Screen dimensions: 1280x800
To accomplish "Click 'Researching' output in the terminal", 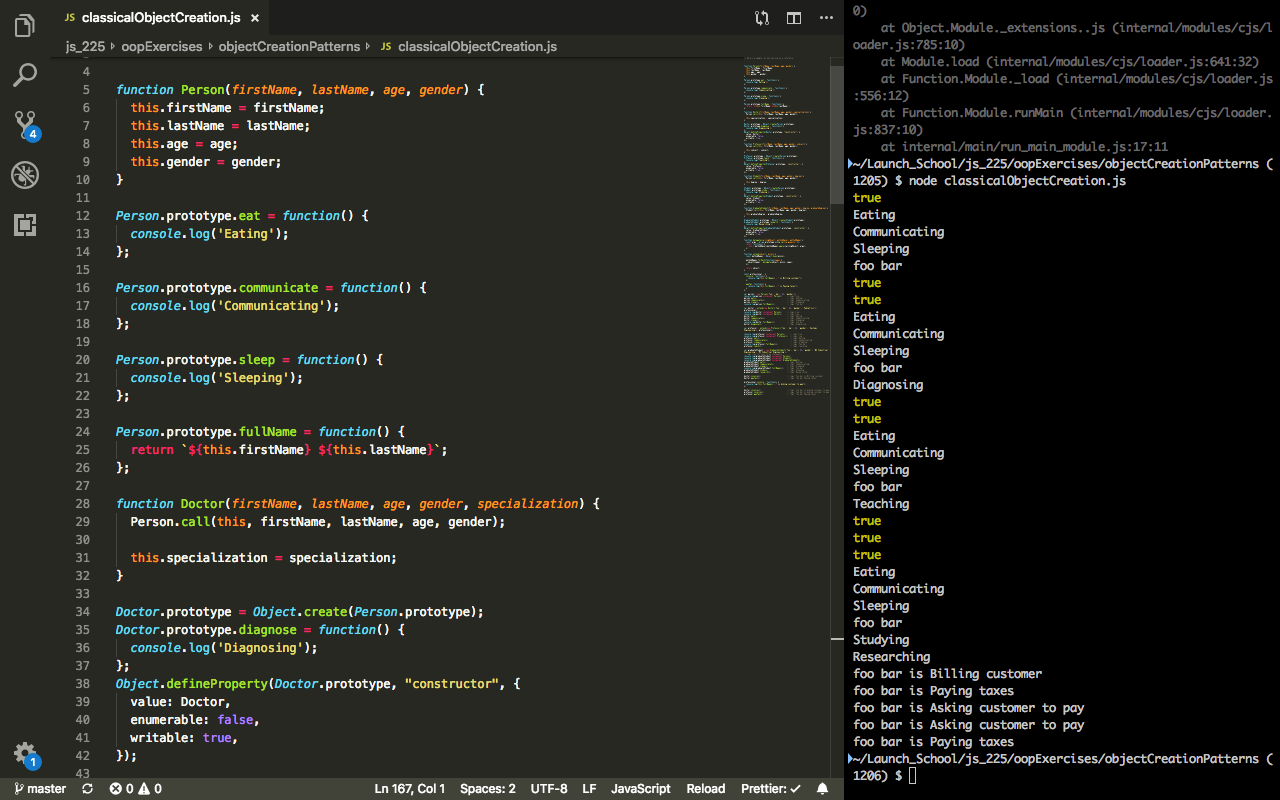I will coord(891,657).
